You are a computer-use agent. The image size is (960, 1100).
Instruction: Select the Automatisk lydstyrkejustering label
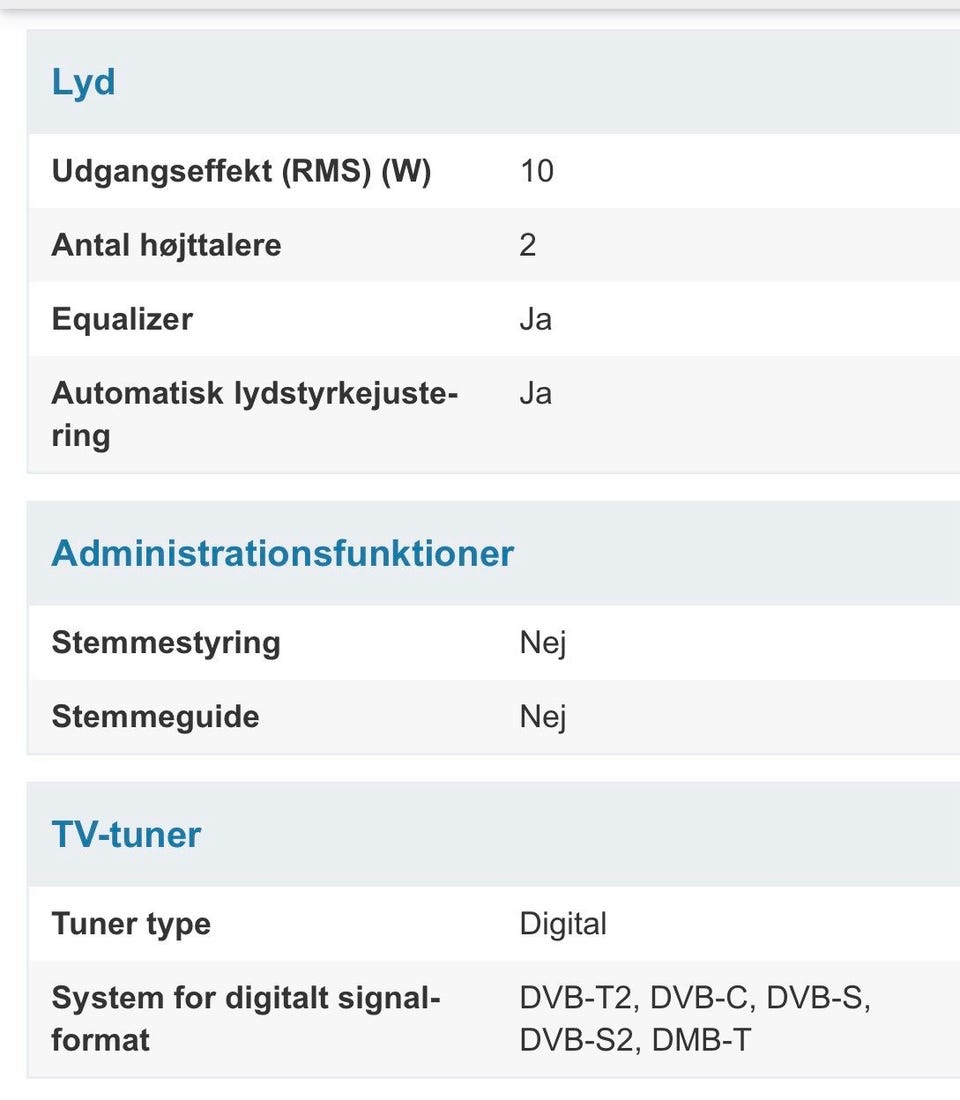254,414
